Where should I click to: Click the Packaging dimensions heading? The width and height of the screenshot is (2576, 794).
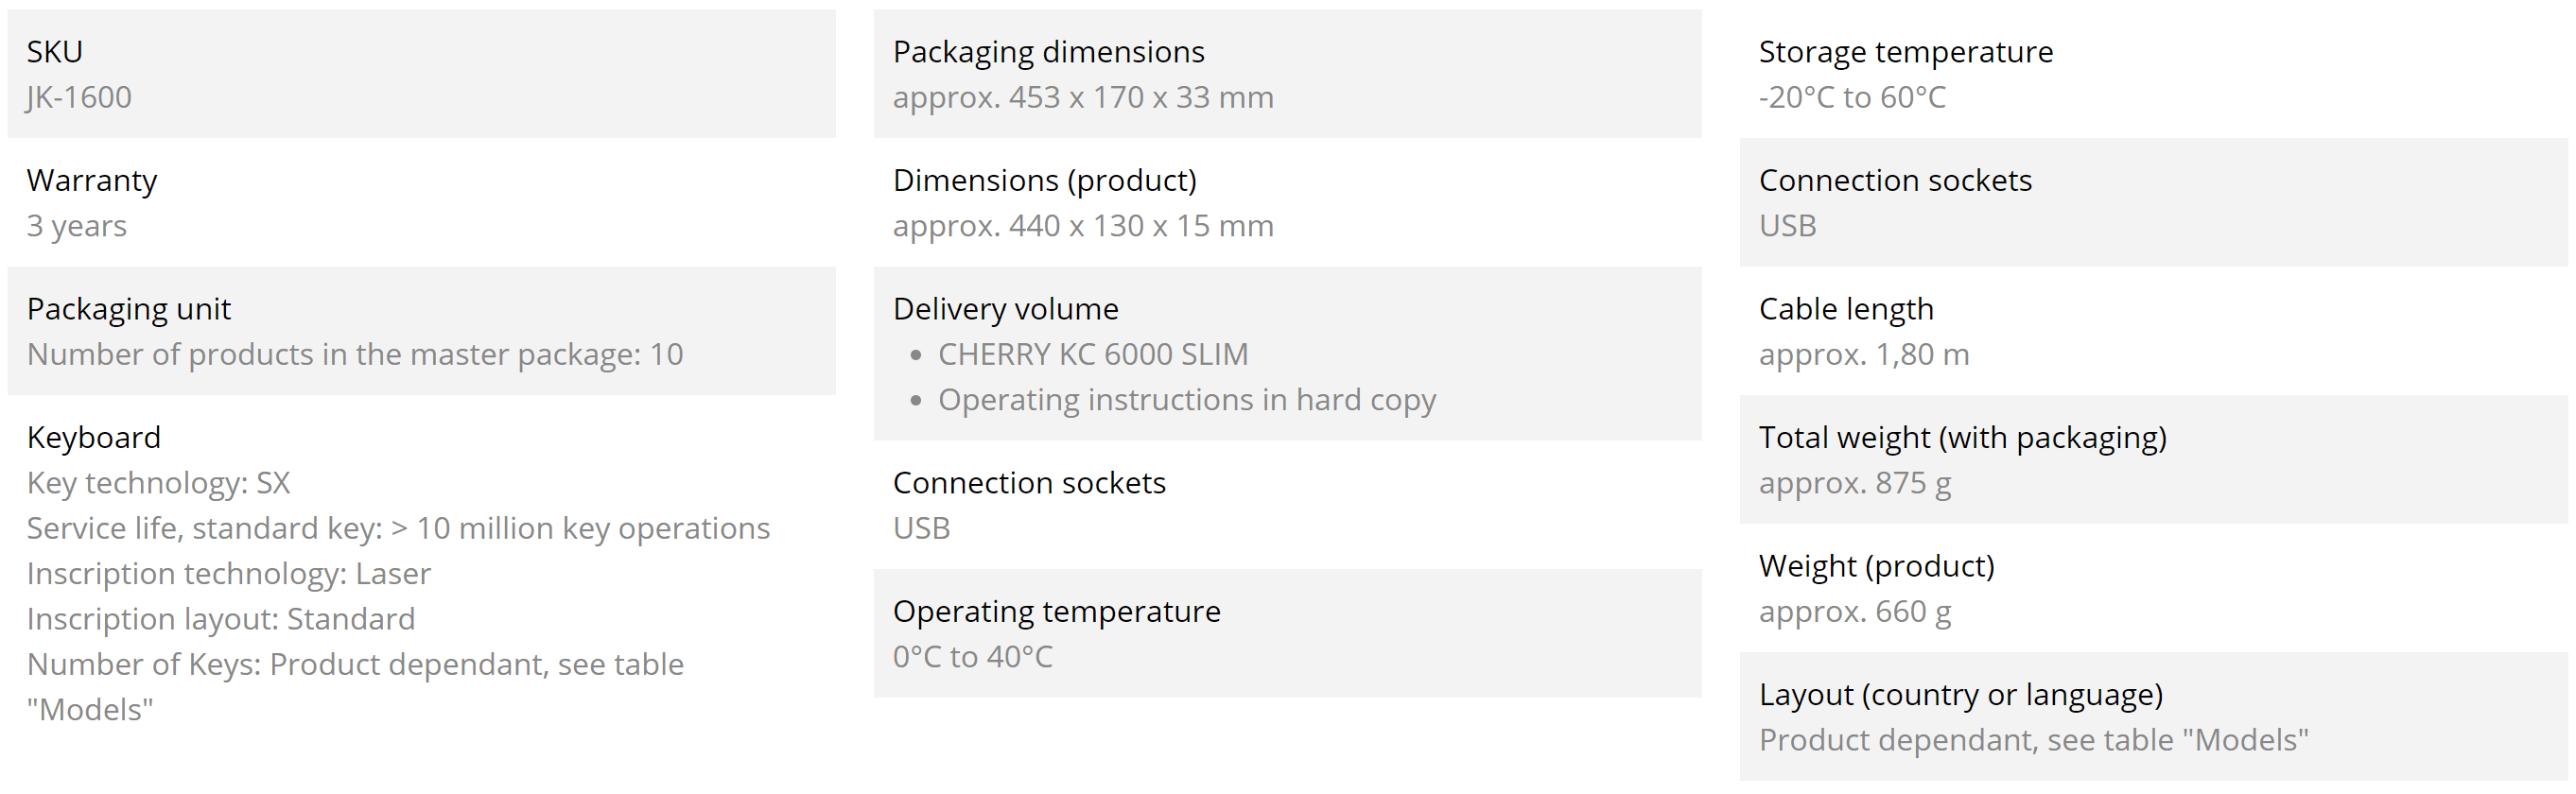[1048, 52]
